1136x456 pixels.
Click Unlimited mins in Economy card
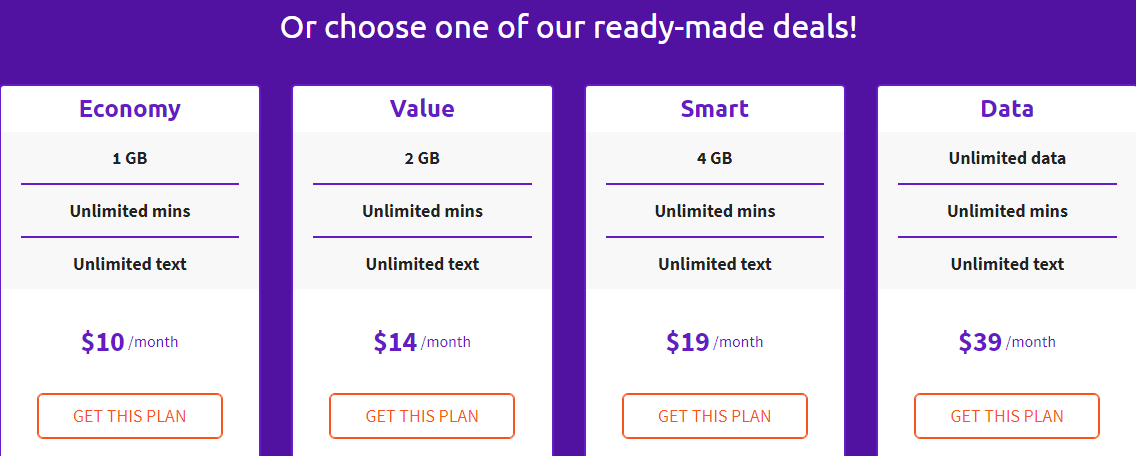[x=130, y=211]
